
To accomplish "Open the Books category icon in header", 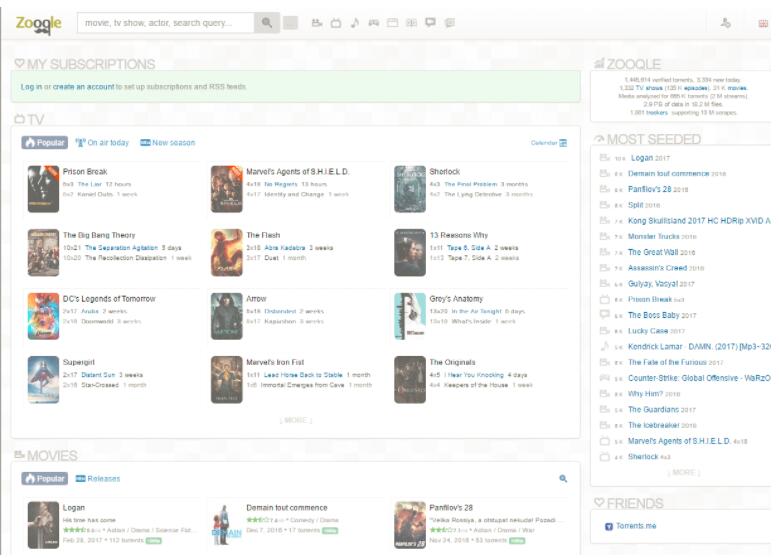I will click(411, 23).
